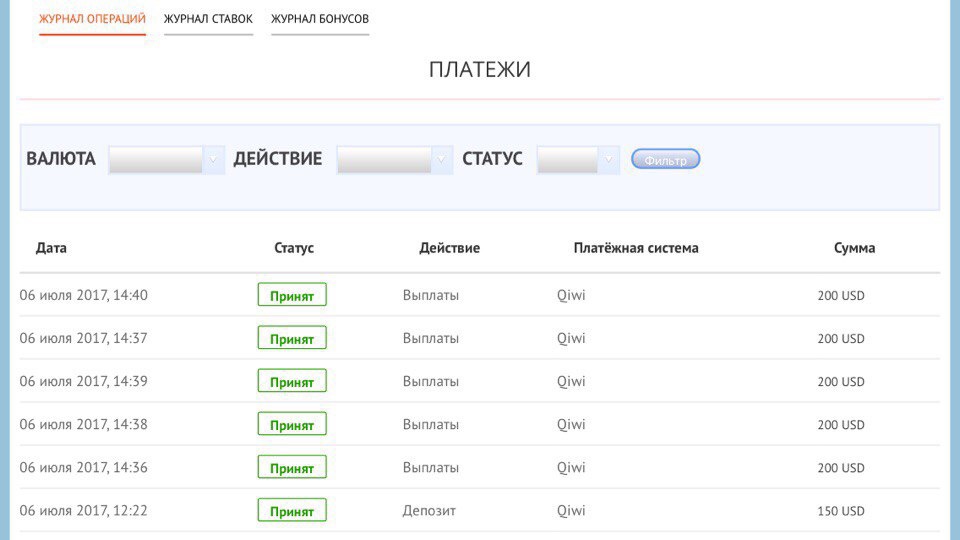Expand the Статус dropdown
Viewport: 960px width, 540px height.
pos(578,160)
